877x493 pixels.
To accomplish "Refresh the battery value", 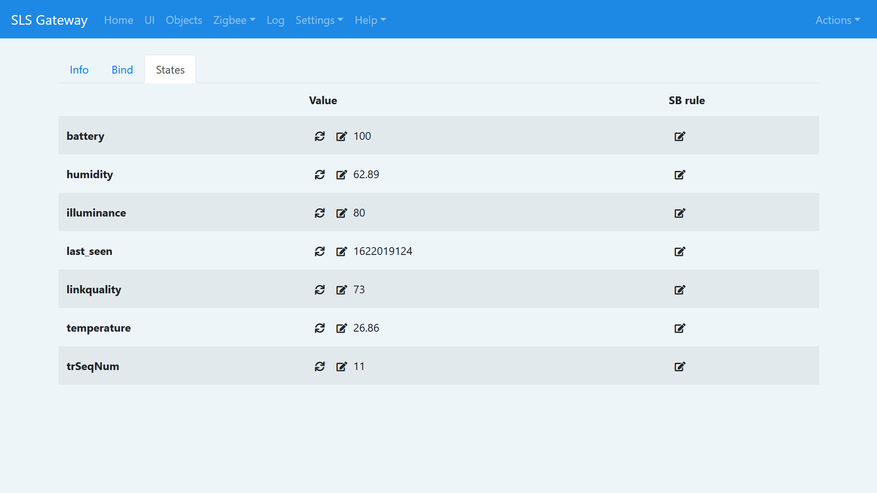I will (320, 136).
